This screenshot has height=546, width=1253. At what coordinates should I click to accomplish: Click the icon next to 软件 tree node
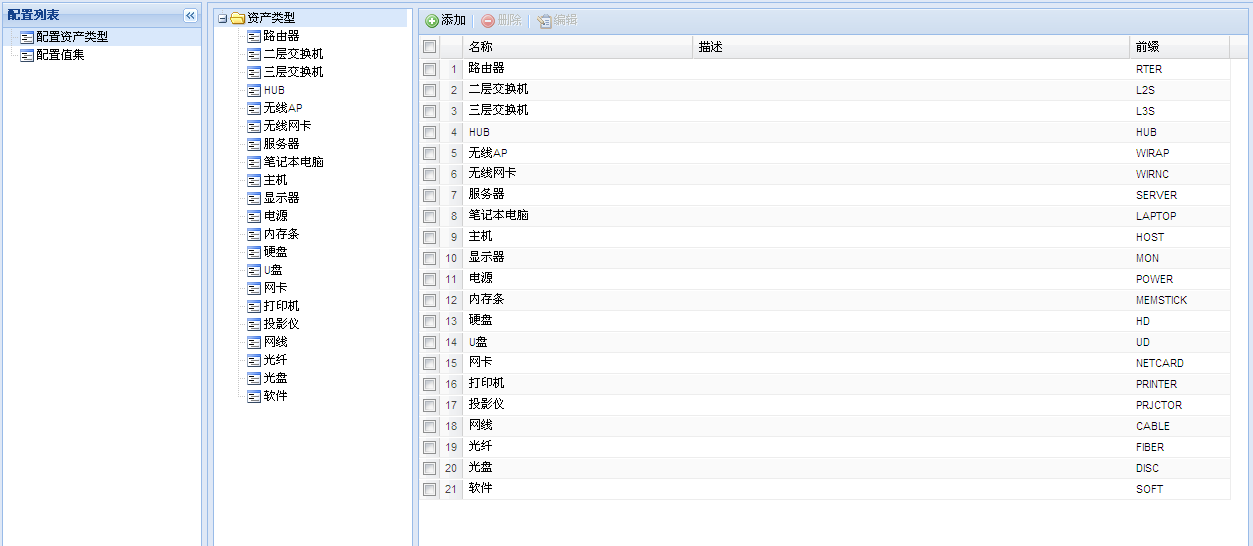pos(254,396)
